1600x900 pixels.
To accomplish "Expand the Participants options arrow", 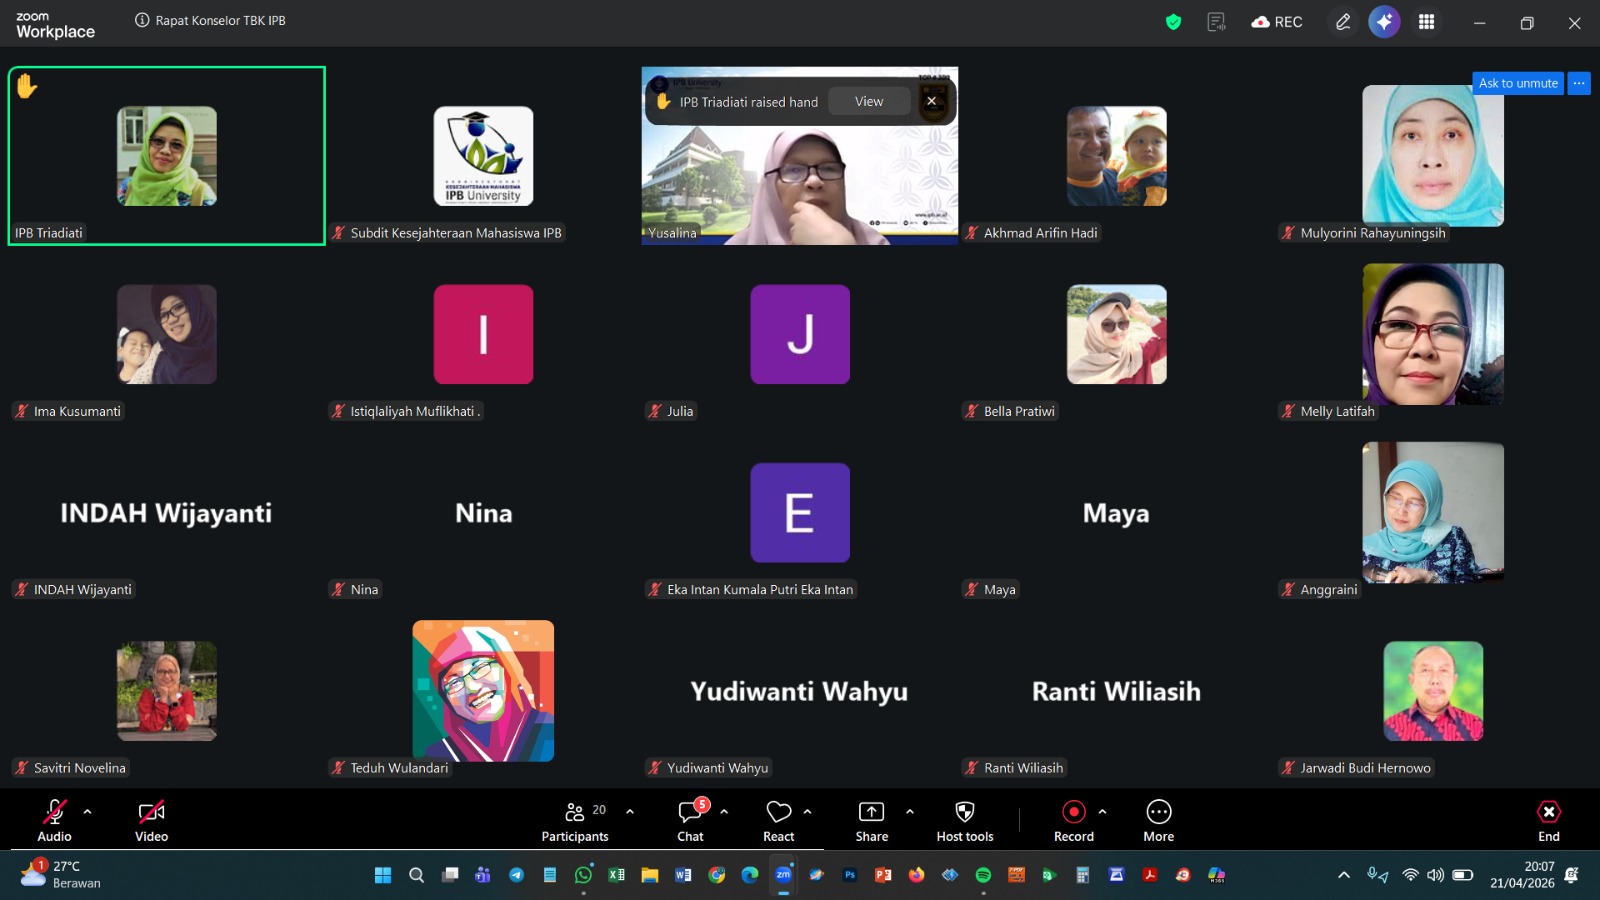I will 630,812.
